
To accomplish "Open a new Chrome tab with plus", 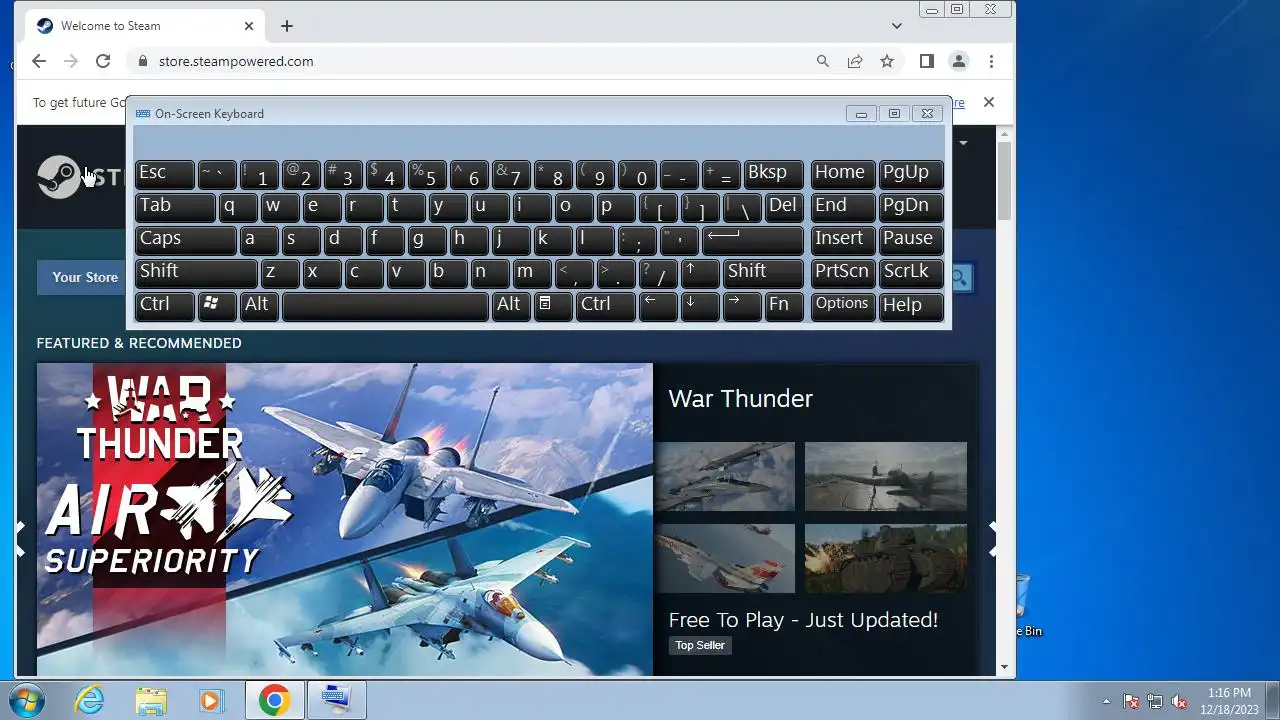I will click(x=287, y=26).
